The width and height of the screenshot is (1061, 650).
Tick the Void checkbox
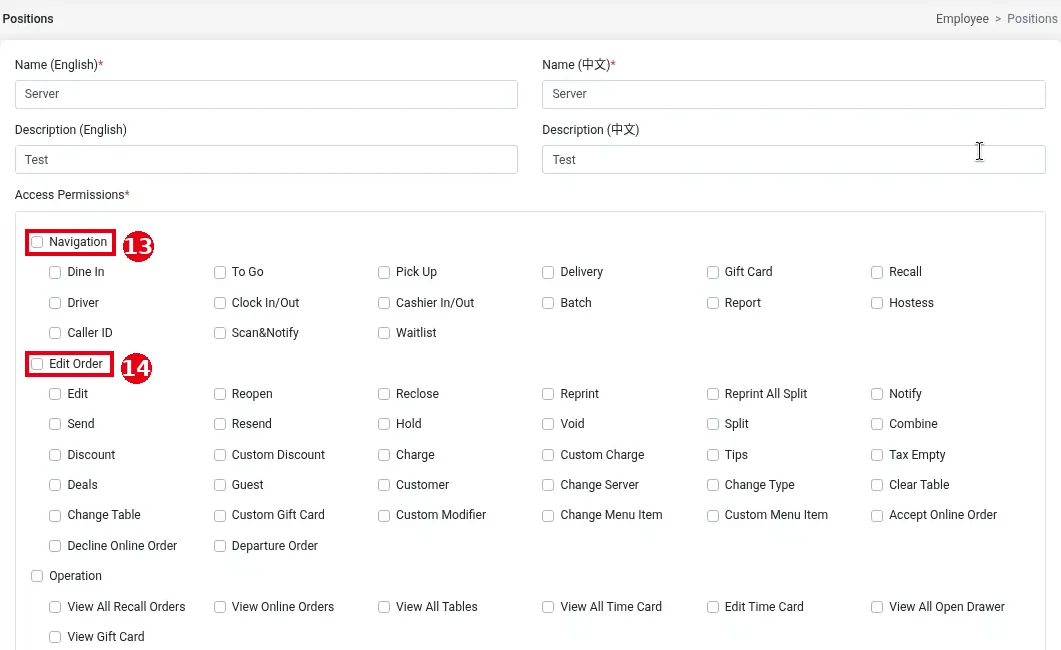(x=548, y=424)
